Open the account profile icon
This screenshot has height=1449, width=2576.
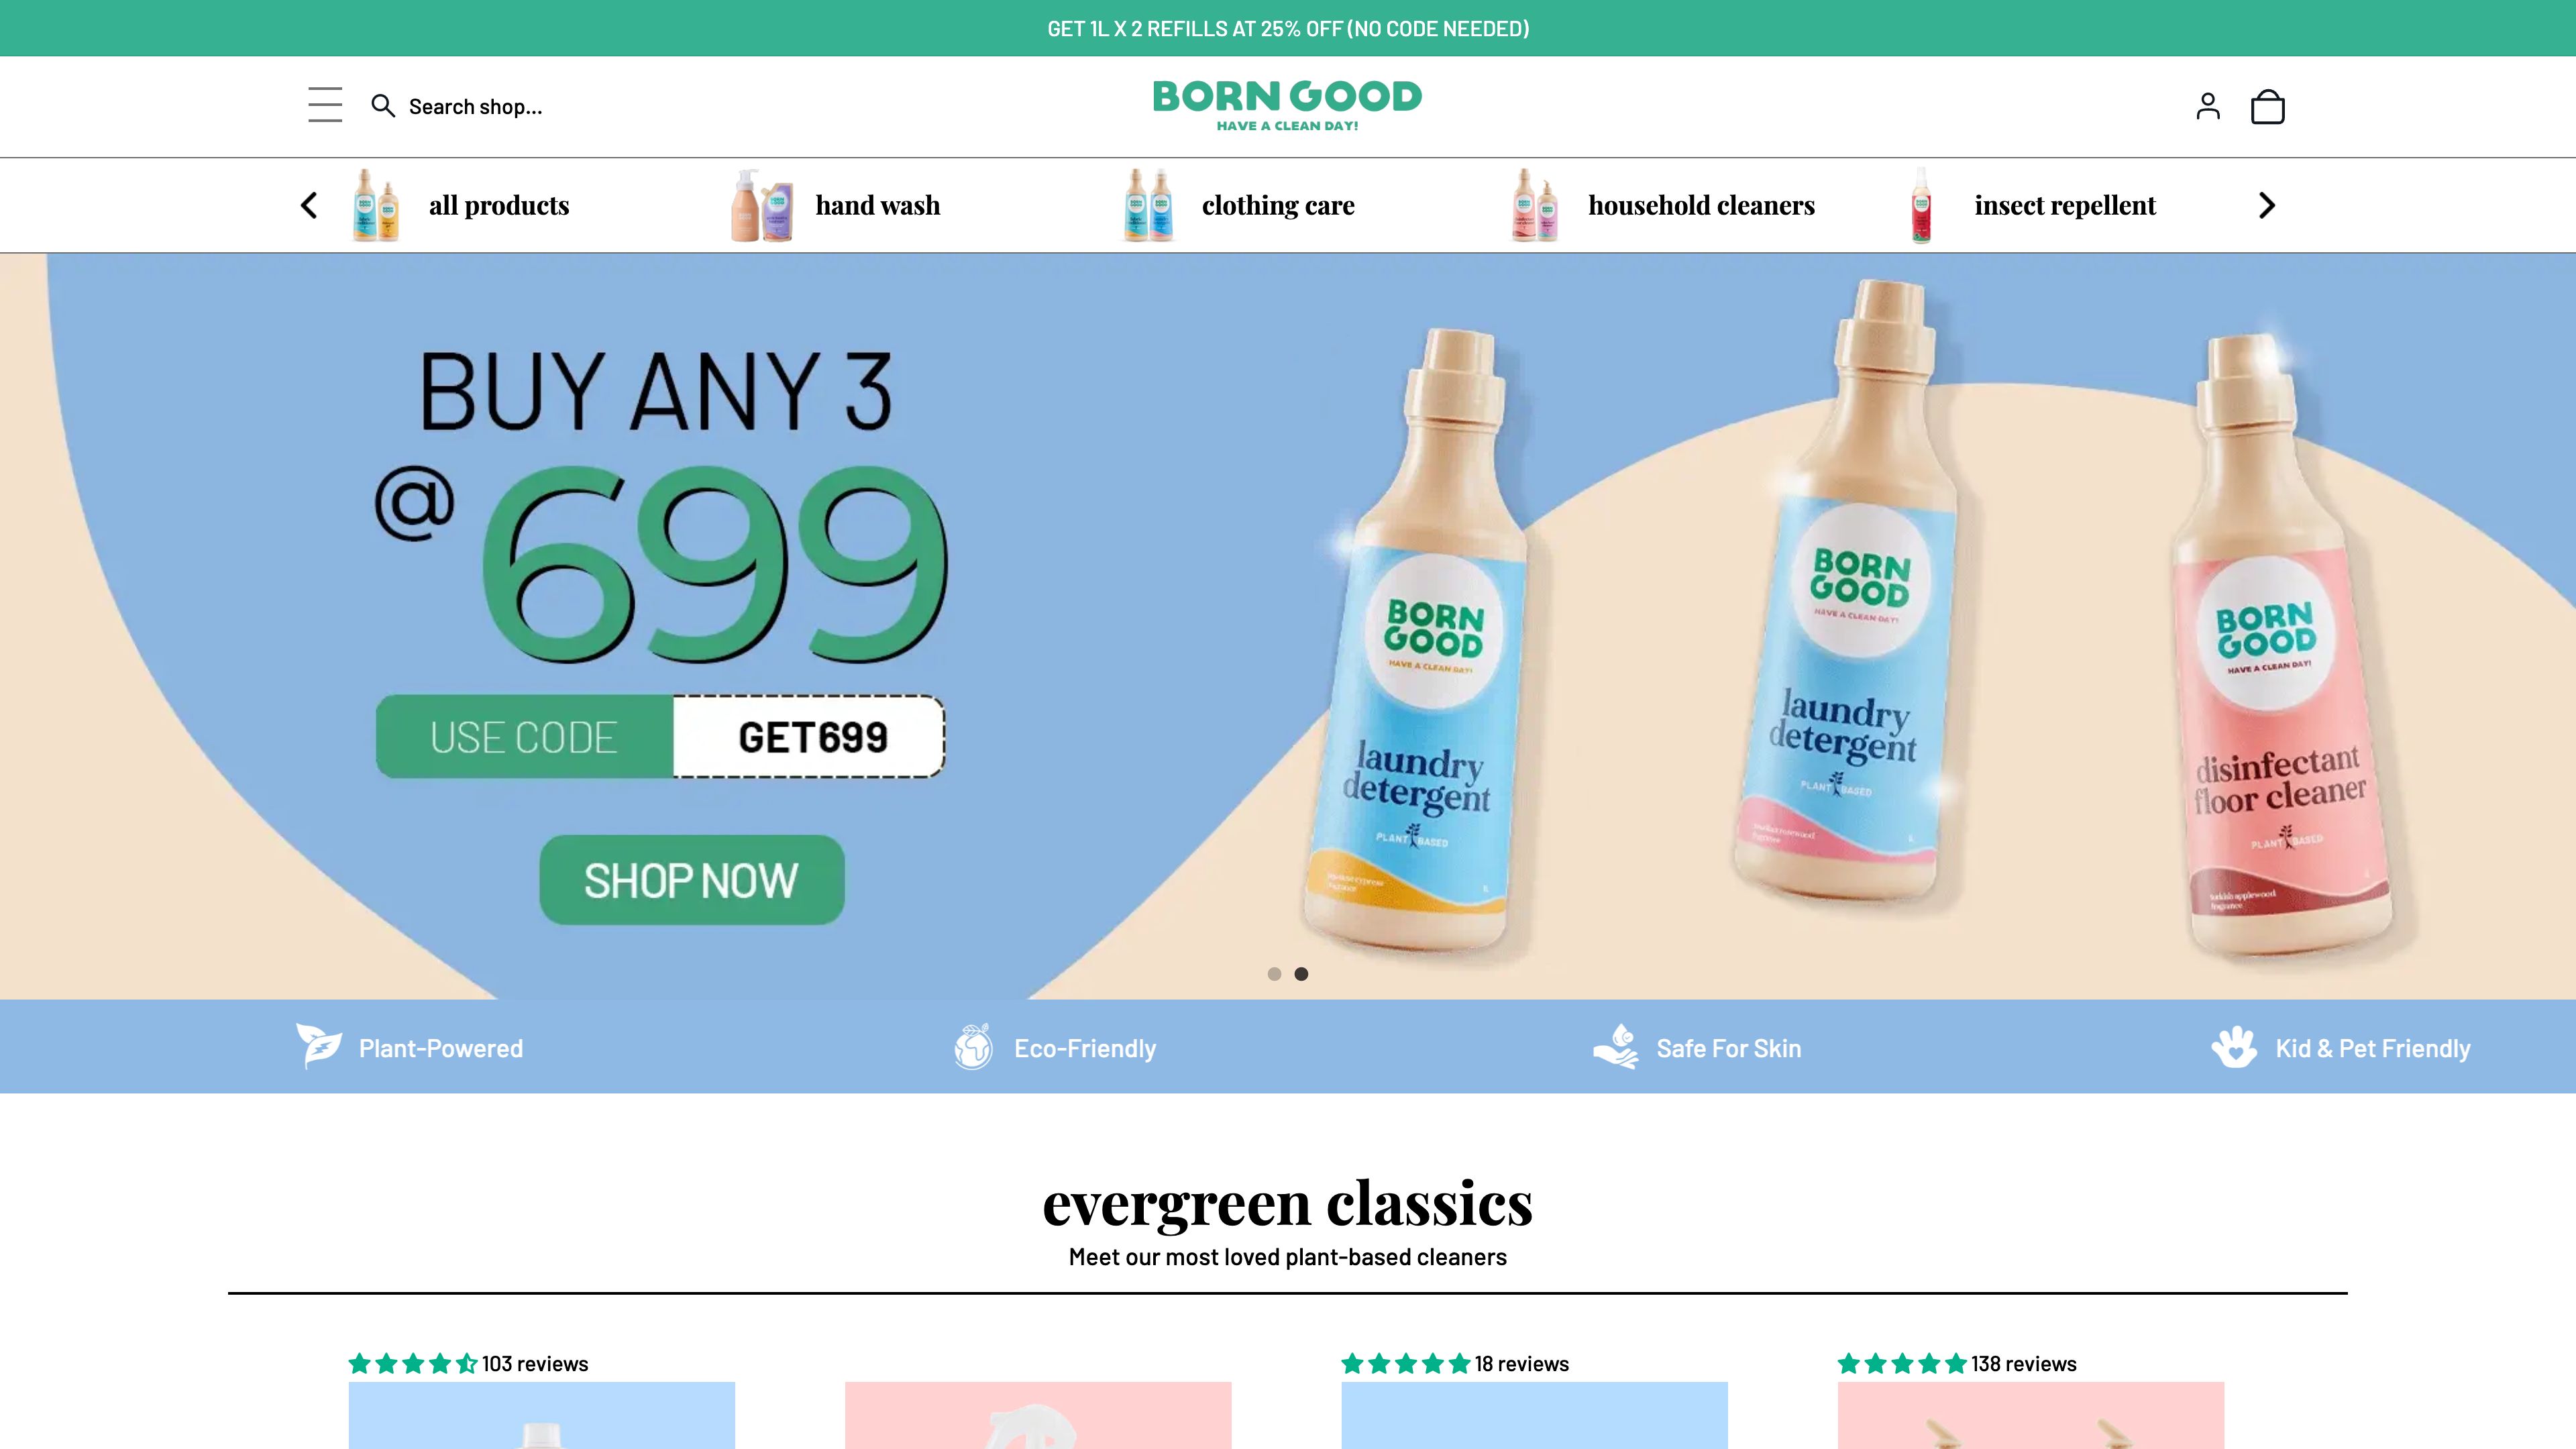click(x=2208, y=106)
